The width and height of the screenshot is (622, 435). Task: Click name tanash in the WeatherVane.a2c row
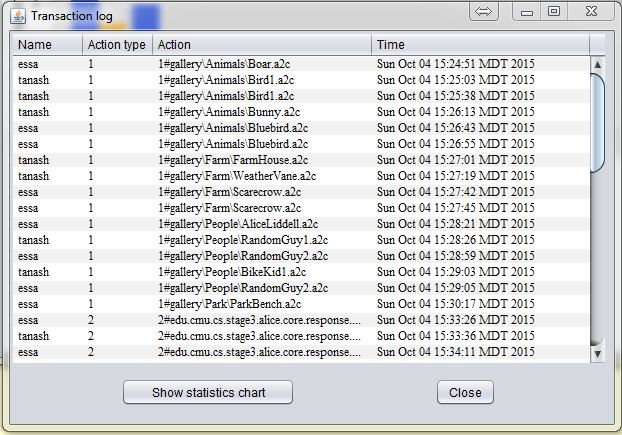click(34, 176)
